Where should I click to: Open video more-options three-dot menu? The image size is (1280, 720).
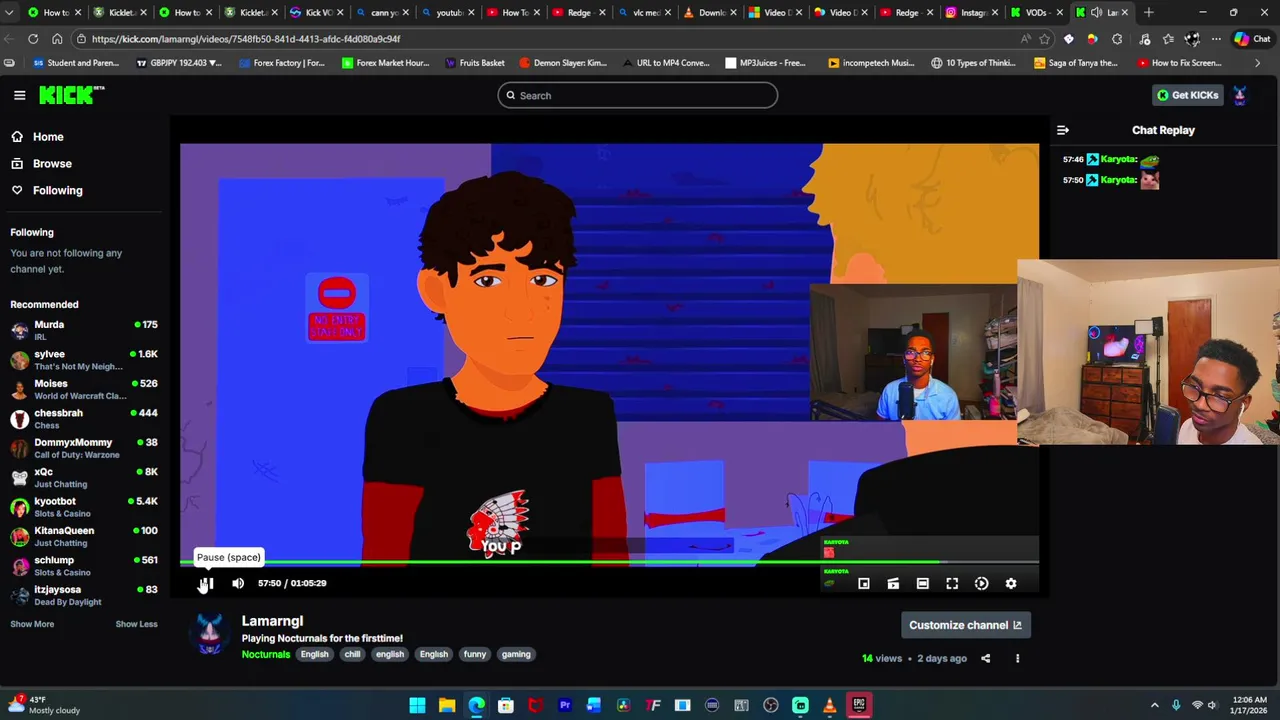(1017, 658)
